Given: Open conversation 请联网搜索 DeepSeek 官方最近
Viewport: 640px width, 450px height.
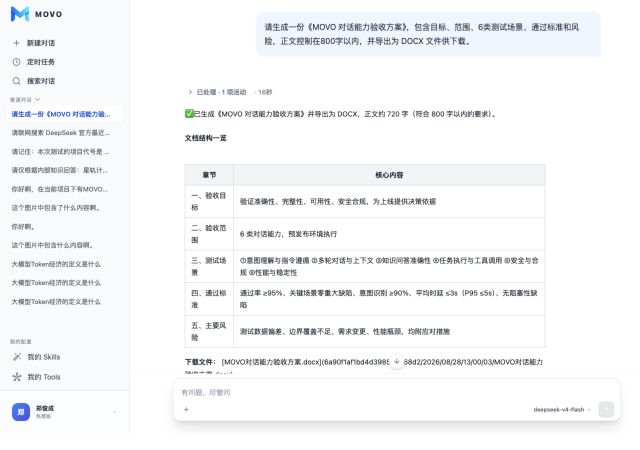Looking at the screenshot, I should click(60, 133).
